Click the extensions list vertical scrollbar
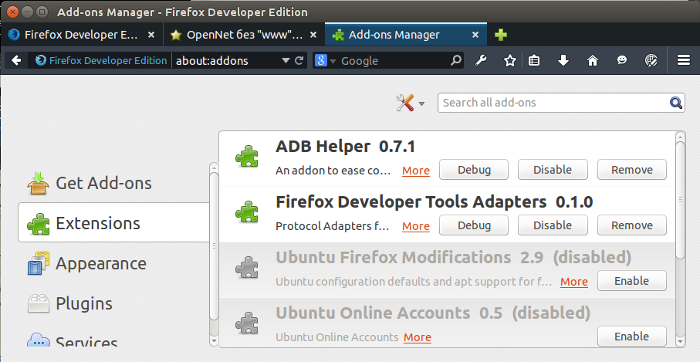 point(680,200)
